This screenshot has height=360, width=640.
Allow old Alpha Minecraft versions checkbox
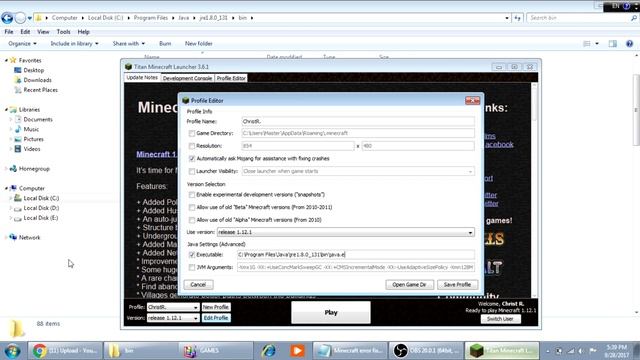192,220
